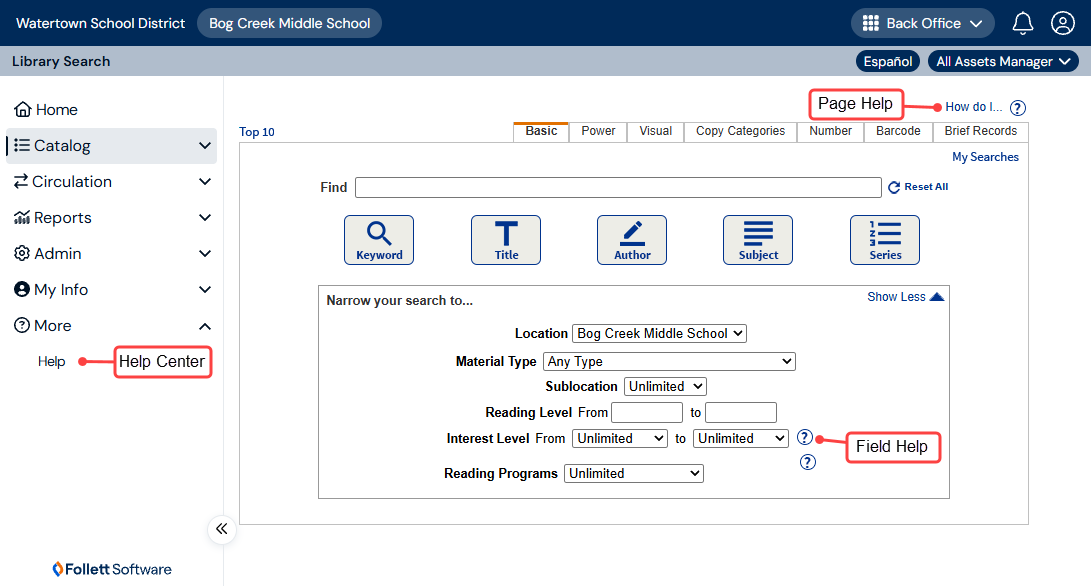Click the Keyword search icon button
1091x586 pixels.
[379, 240]
